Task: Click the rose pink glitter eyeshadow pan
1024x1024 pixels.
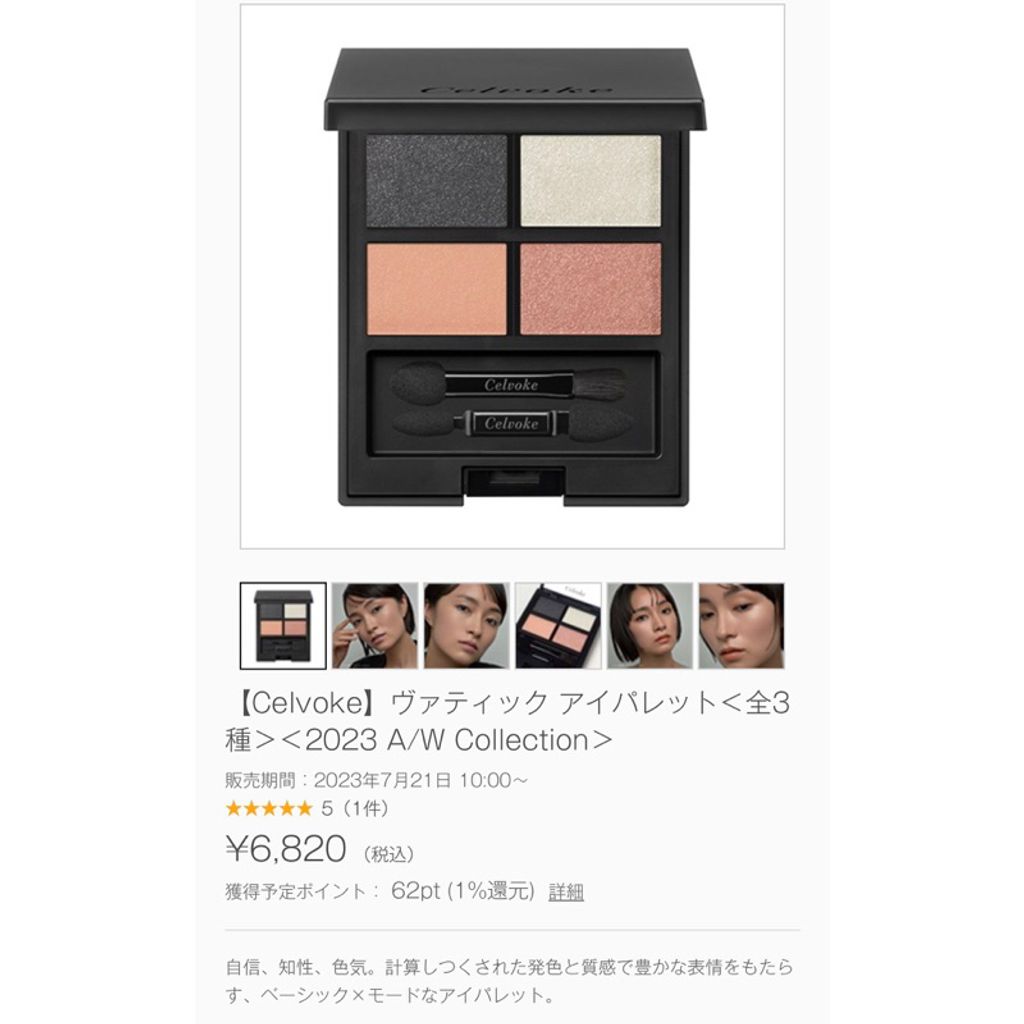Action: (590, 289)
